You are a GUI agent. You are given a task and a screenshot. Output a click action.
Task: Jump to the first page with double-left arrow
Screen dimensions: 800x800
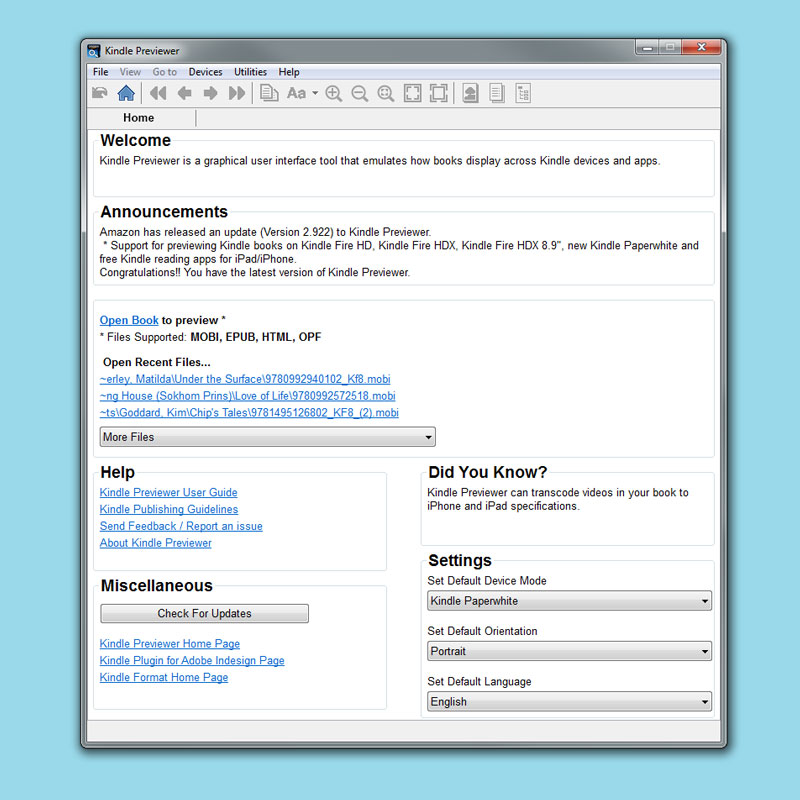[158, 93]
